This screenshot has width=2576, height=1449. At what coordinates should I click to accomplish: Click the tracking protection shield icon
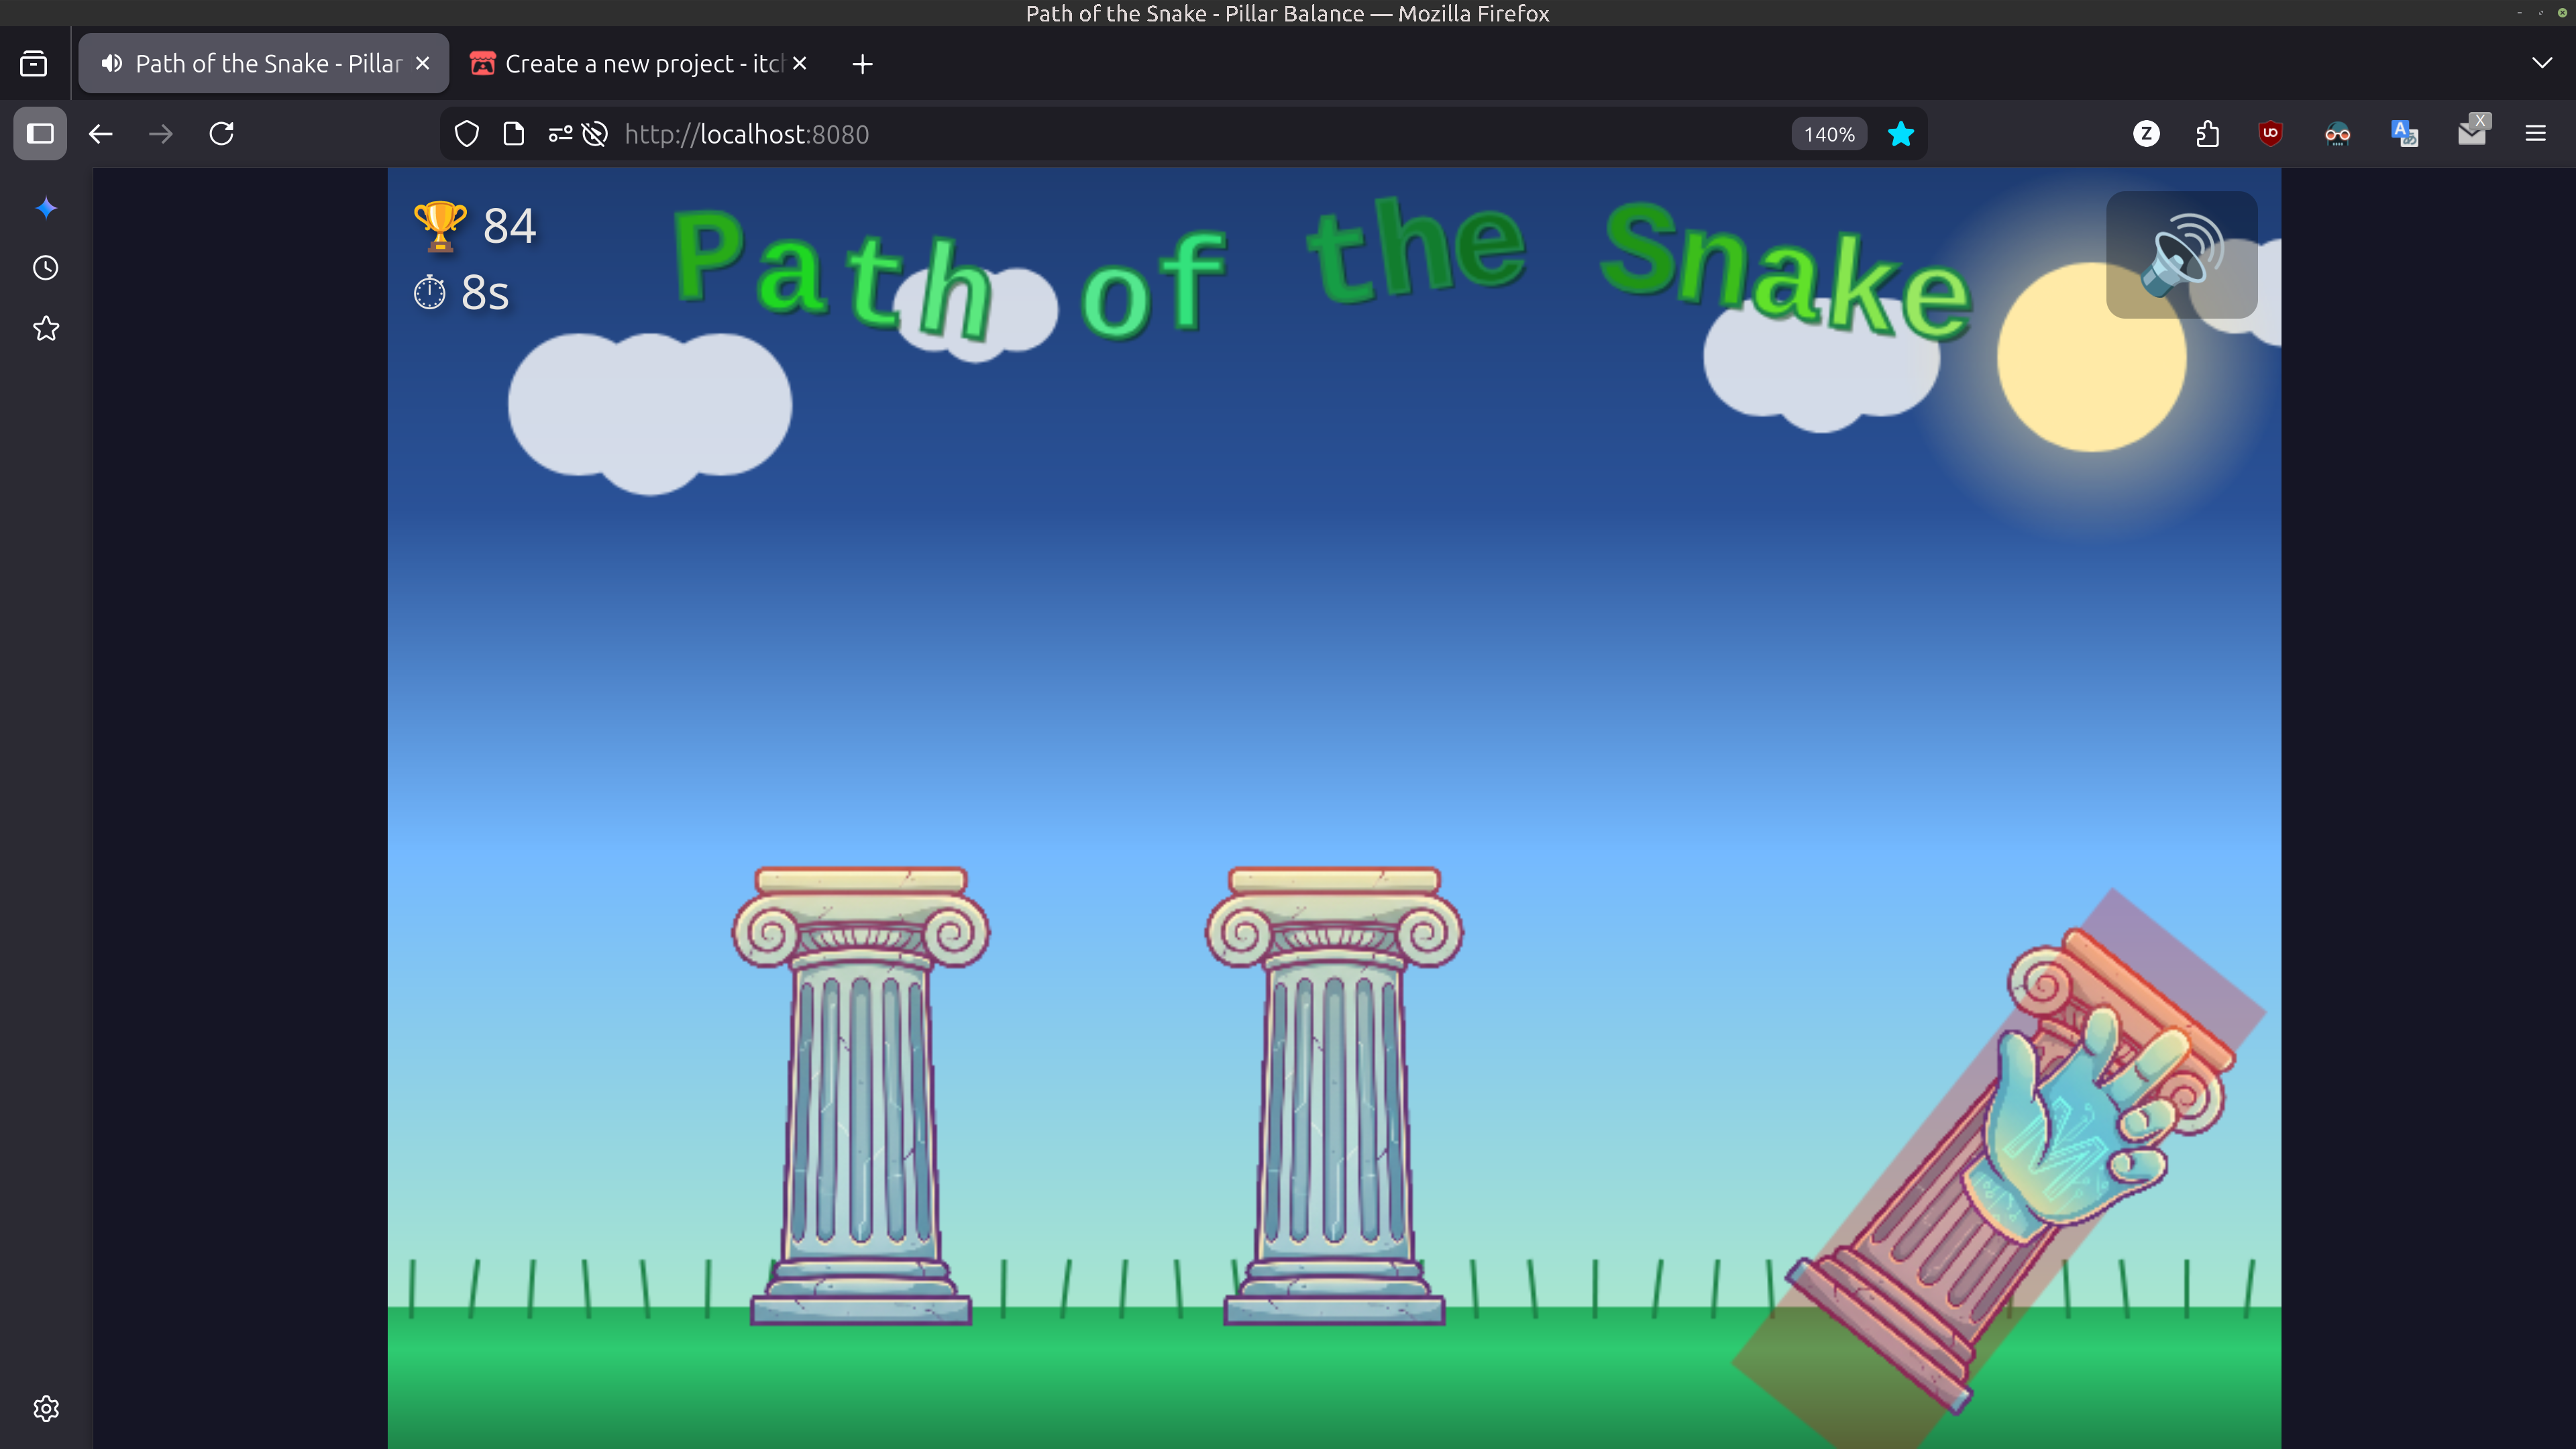point(467,134)
